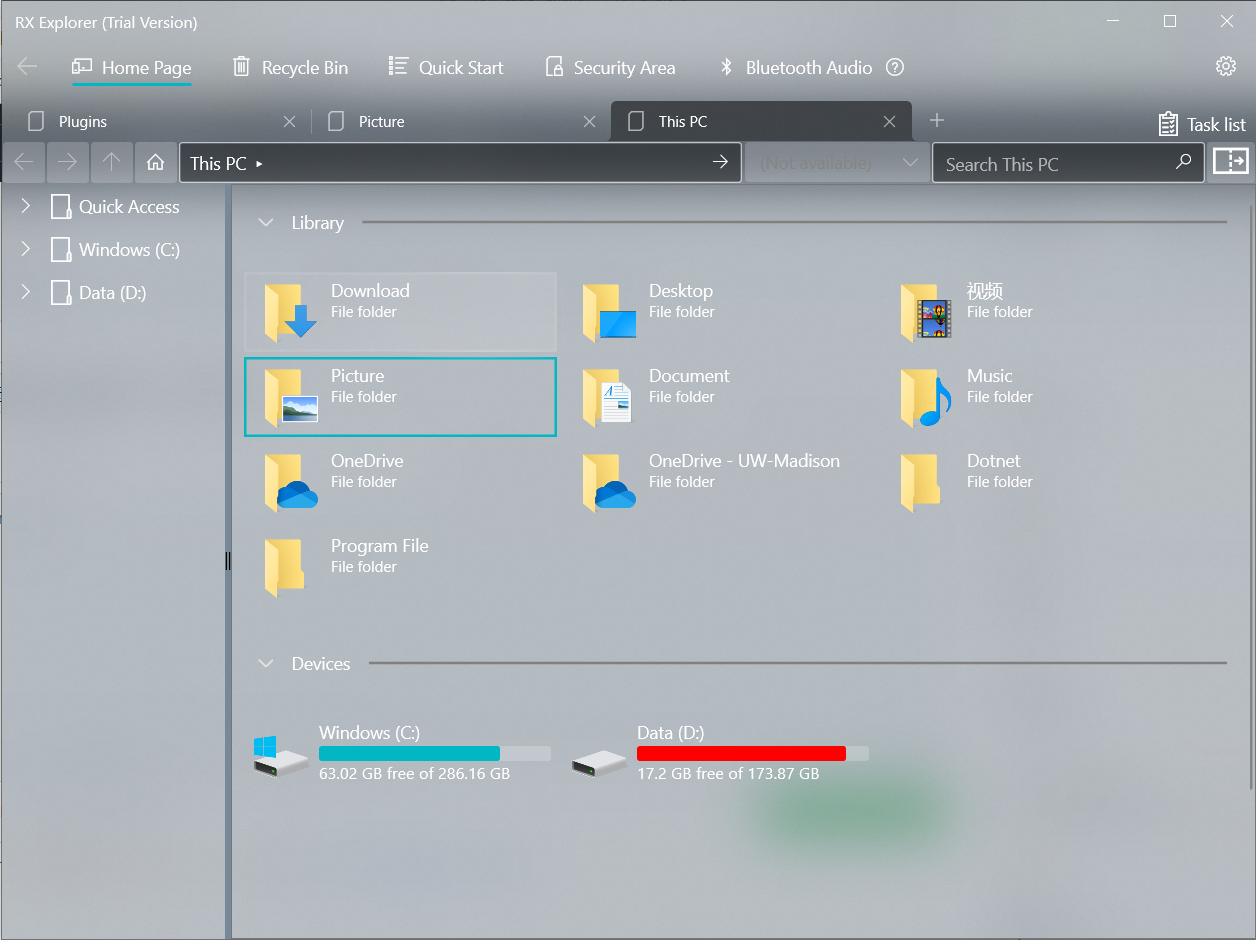Expand the Quick Access tree node
This screenshot has height=940, width=1256.
click(26, 206)
